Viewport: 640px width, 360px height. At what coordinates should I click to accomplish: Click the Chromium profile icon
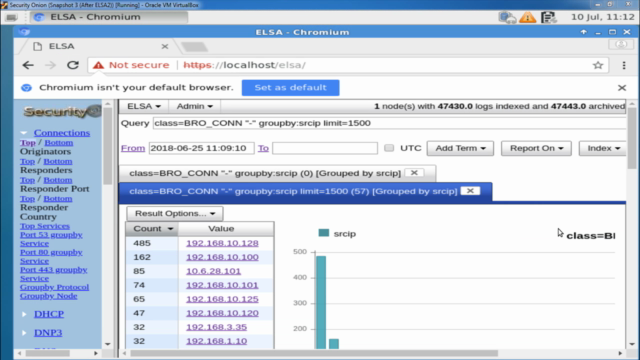point(621,44)
